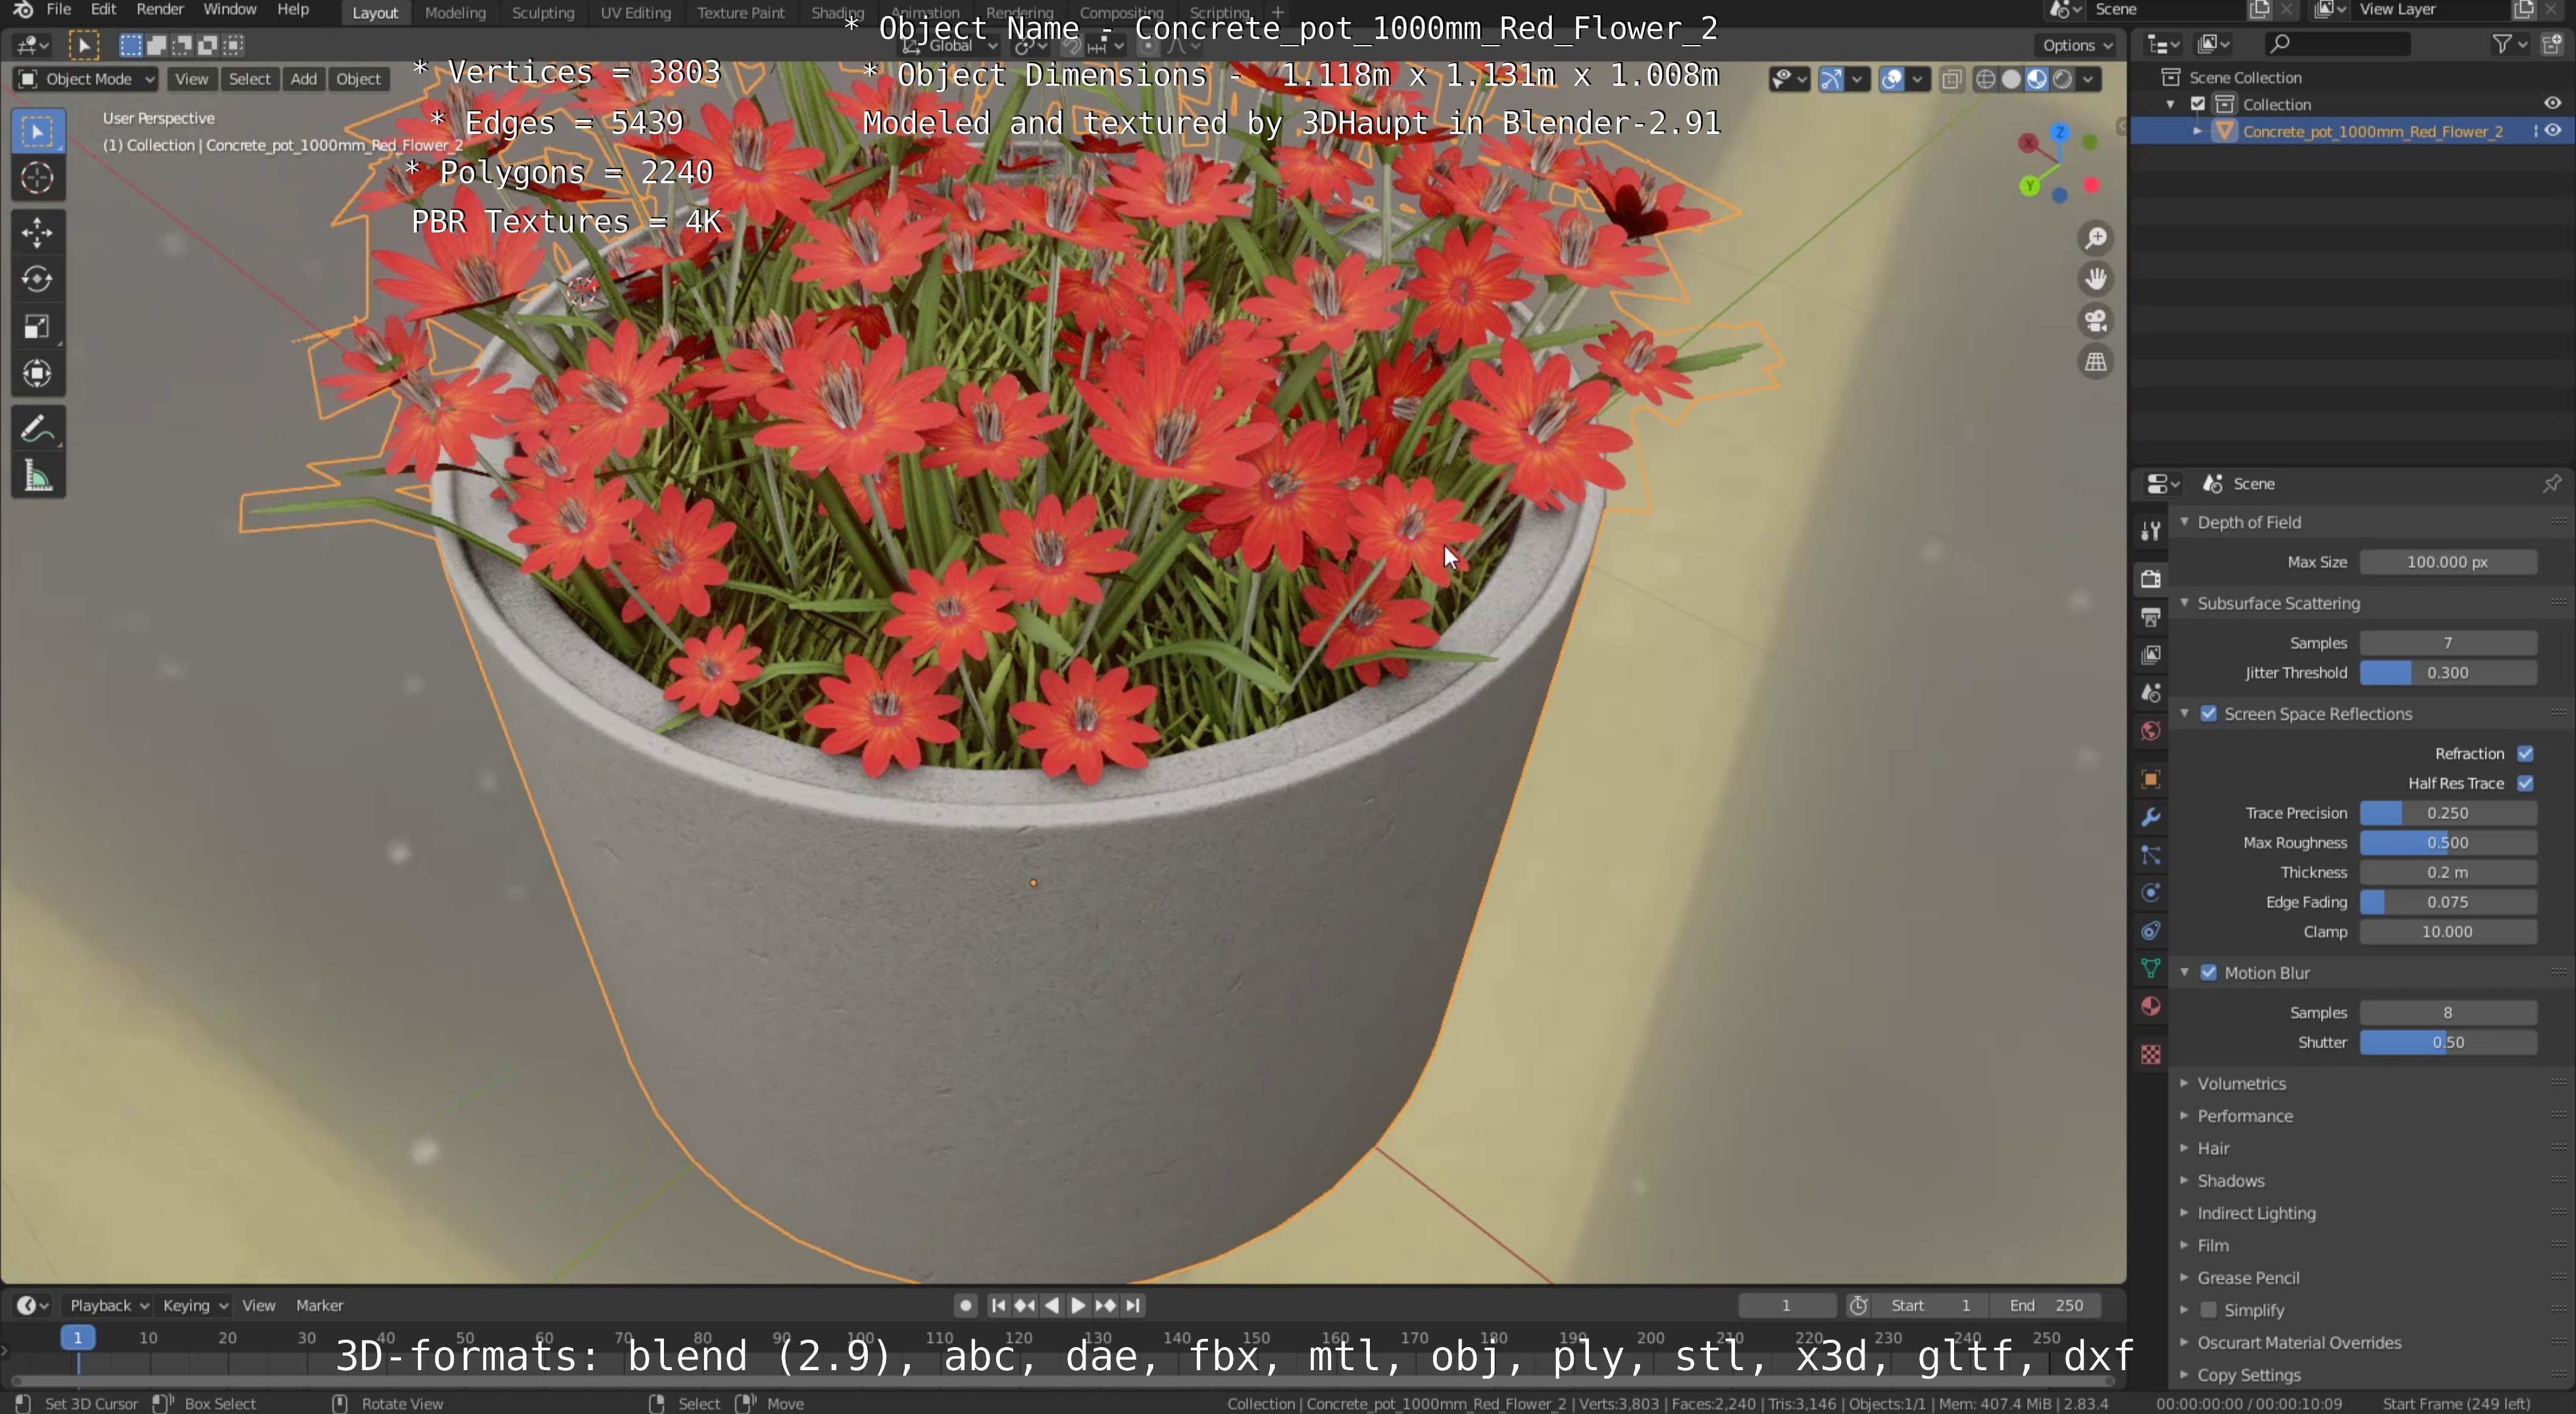This screenshot has width=2576, height=1414.
Task: Switch to wireframe viewport shading
Action: [x=1985, y=79]
